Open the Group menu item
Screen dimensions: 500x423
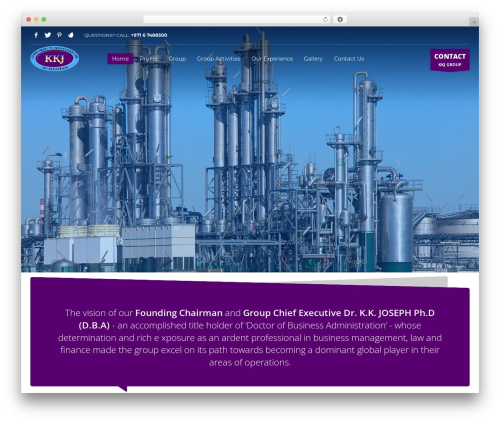(177, 59)
